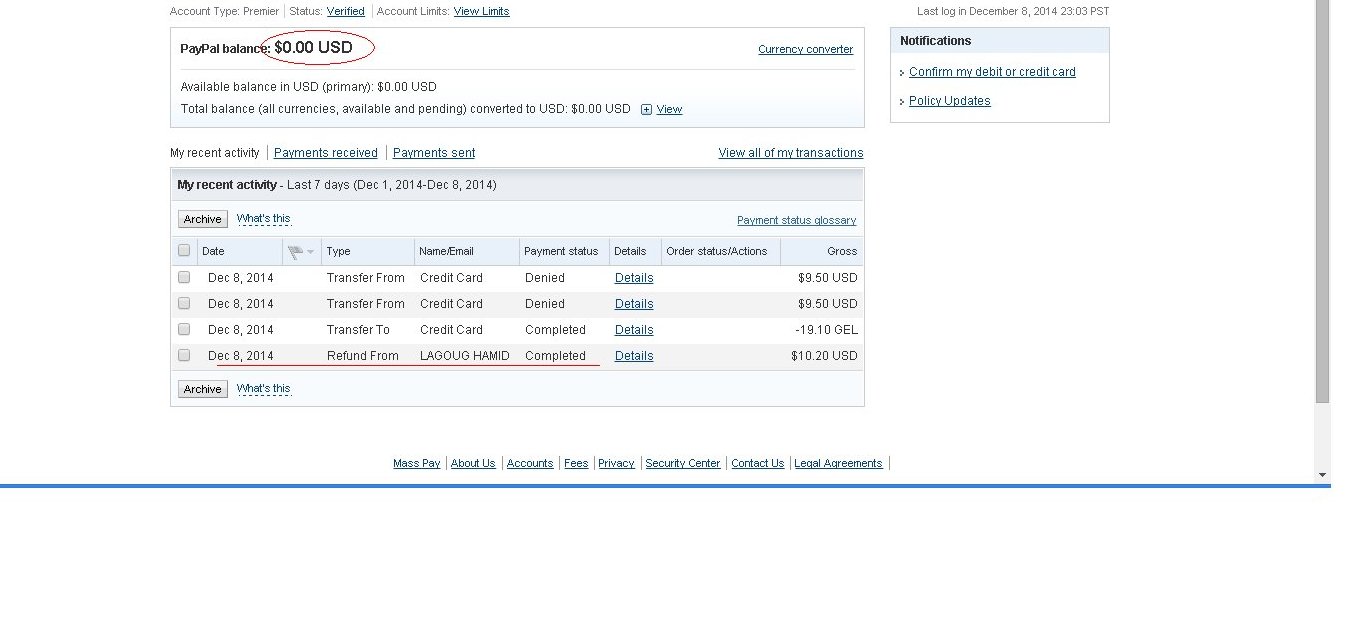Check the Transfer To -19.10 GEL row checkbox

click(x=184, y=329)
